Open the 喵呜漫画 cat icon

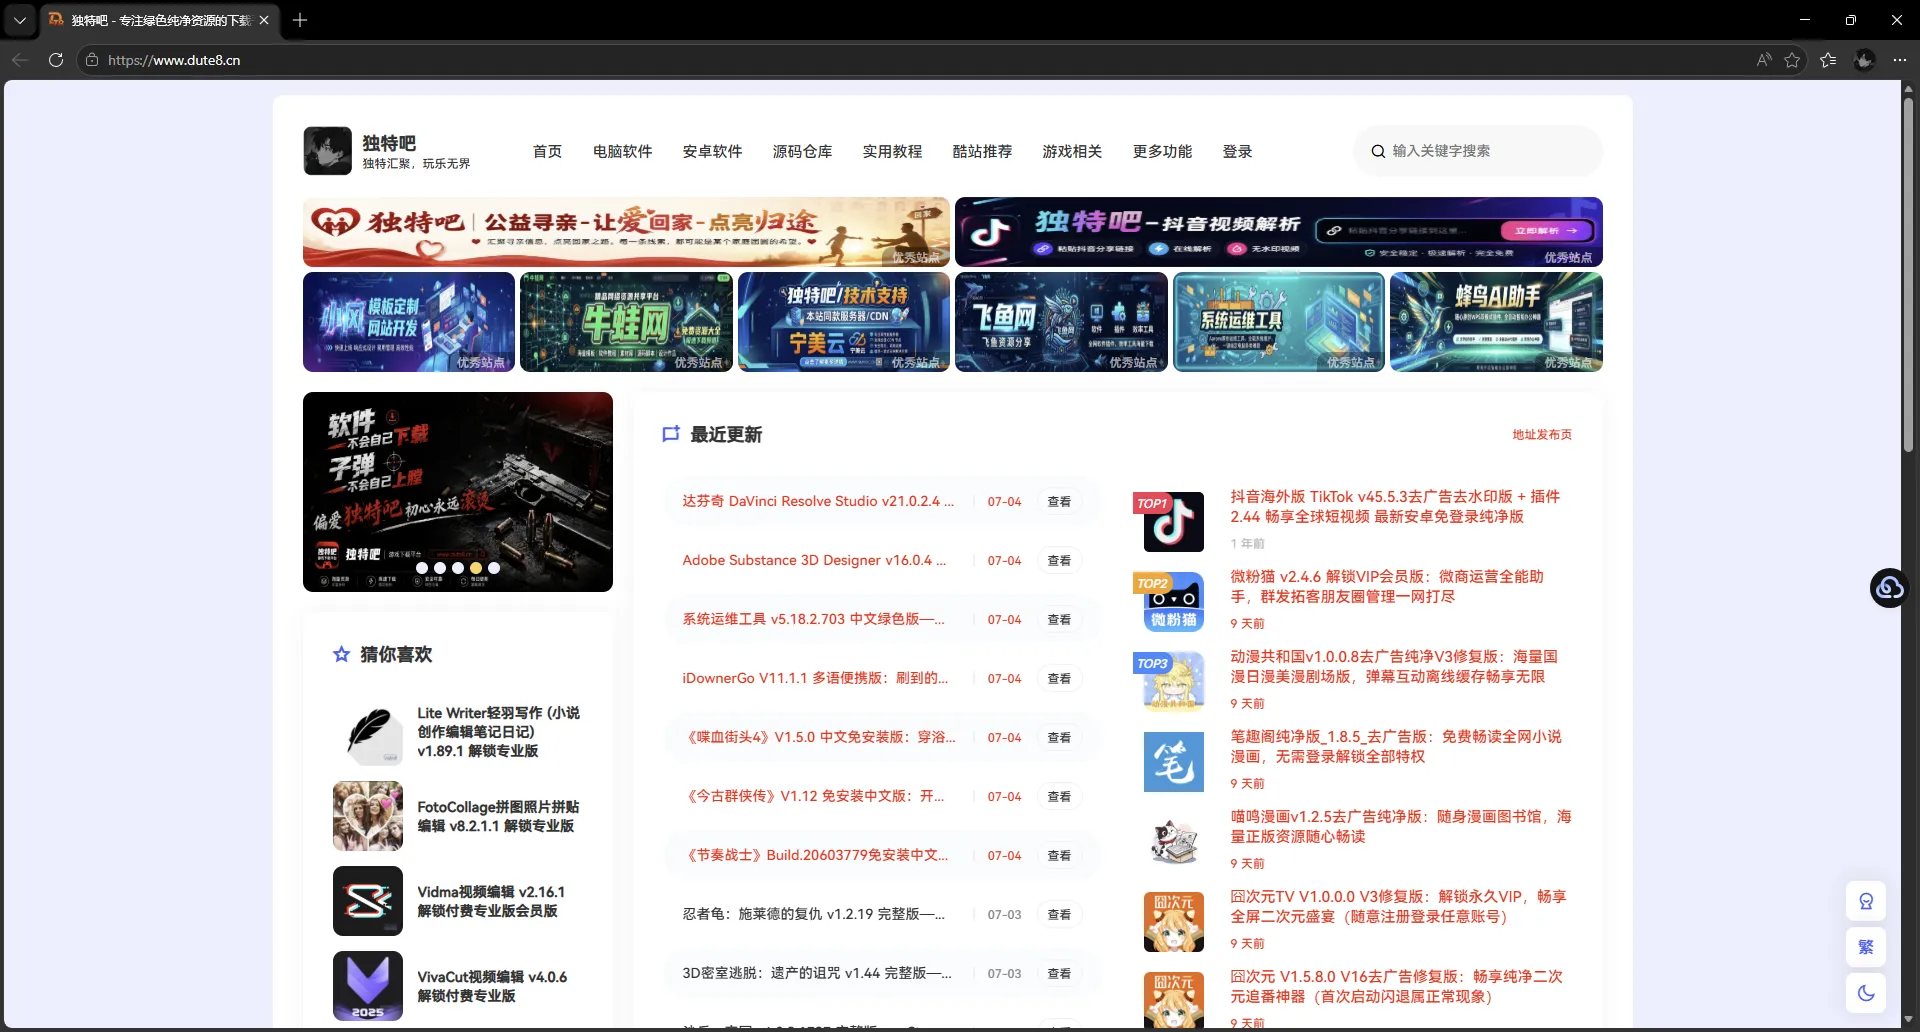[x=1173, y=841]
